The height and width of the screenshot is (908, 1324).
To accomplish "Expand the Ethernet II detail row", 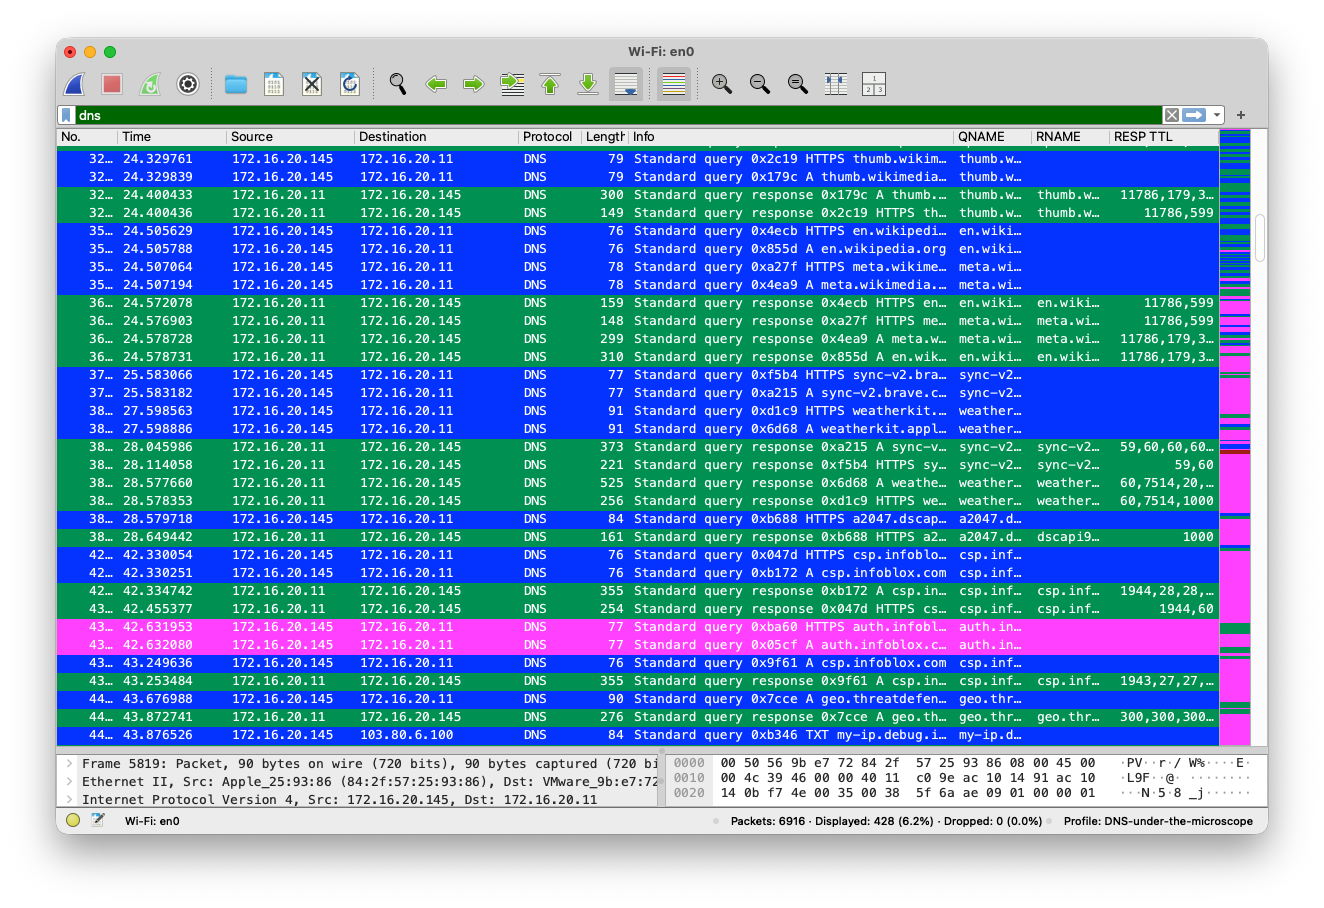I will [x=69, y=782].
